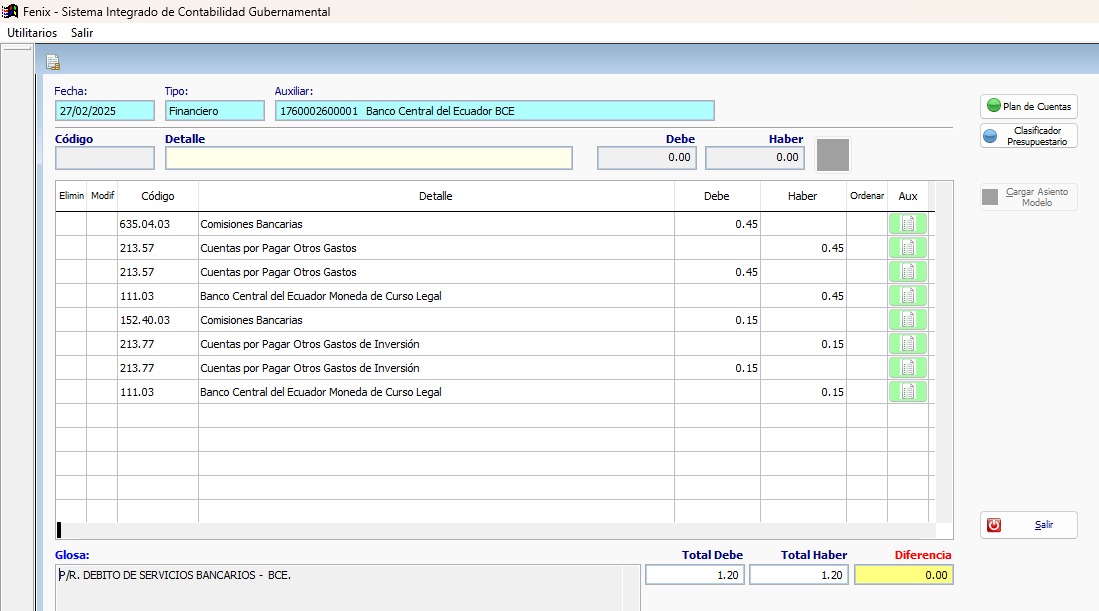
Task: Click the document icon in the toolbar
Action: pyautogui.click(x=53, y=63)
